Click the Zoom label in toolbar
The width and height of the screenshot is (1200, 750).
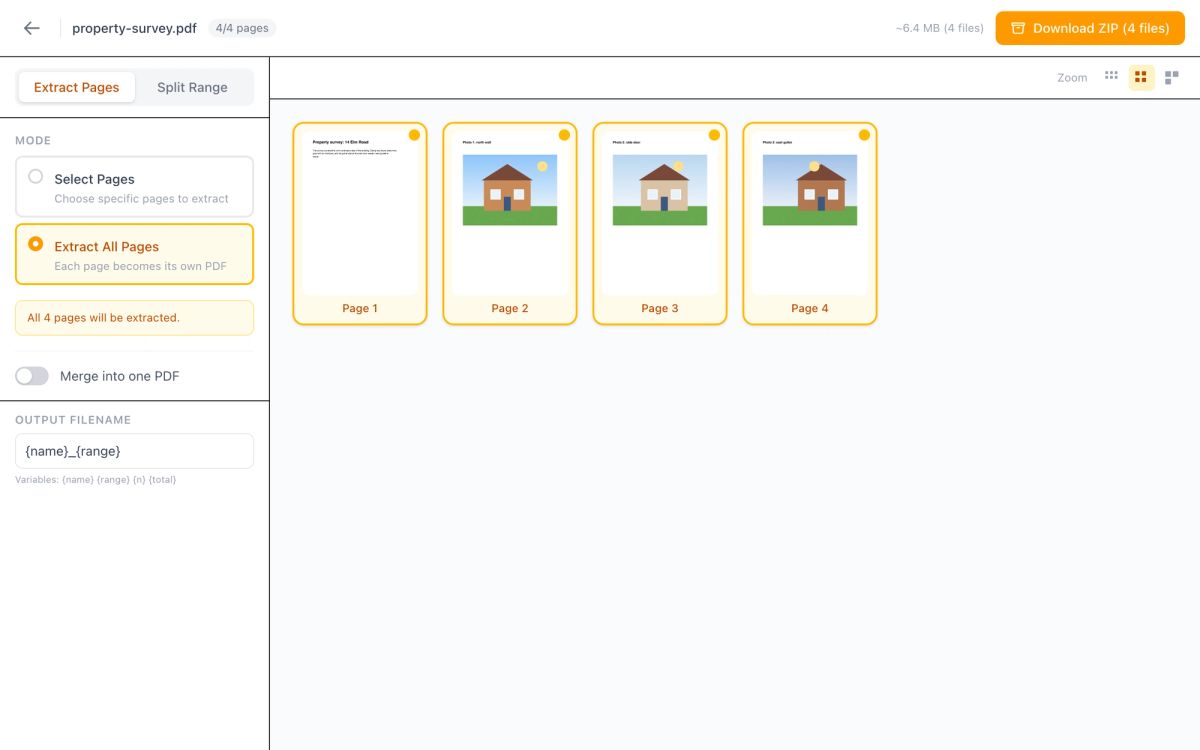pyautogui.click(x=1072, y=78)
